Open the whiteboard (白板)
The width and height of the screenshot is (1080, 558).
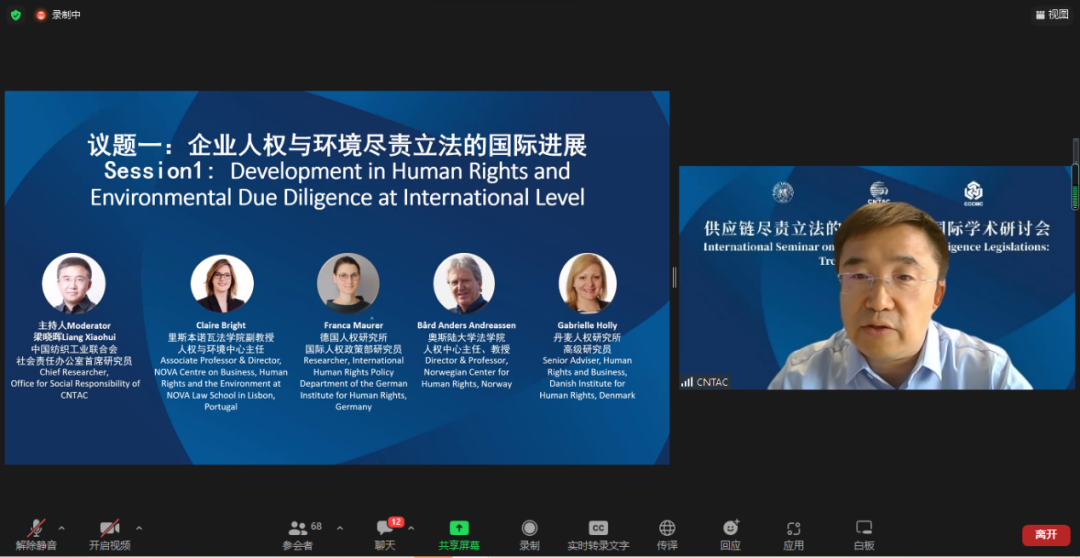click(864, 534)
